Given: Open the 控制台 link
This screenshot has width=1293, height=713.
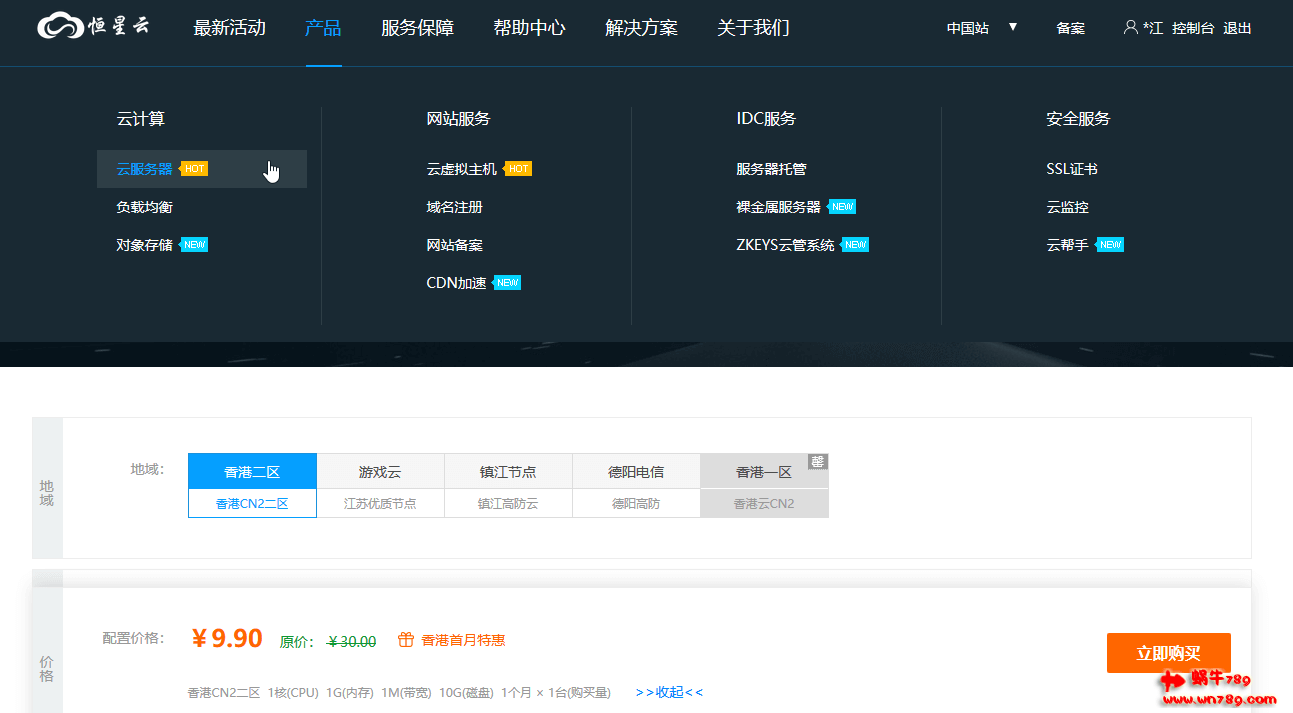Looking at the screenshot, I should (x=1192, y=28).
